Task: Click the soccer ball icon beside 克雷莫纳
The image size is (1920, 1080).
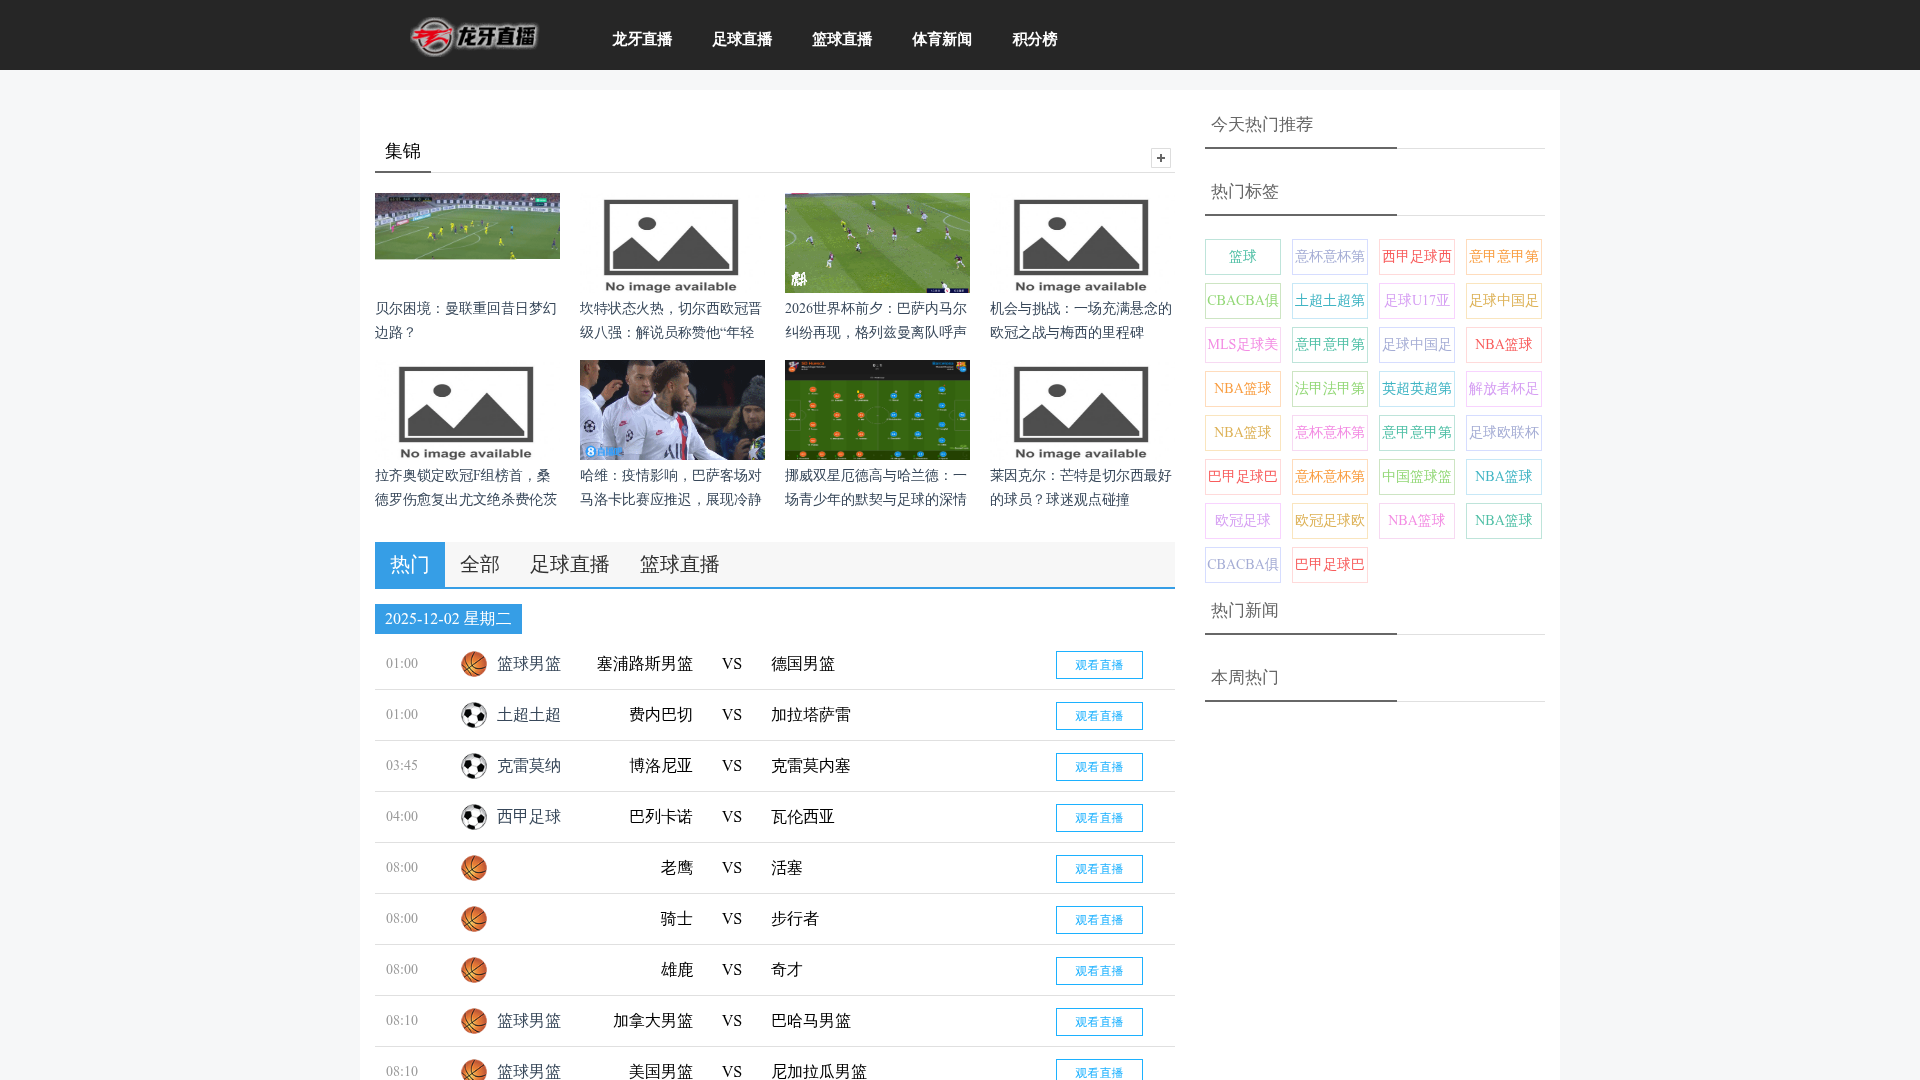Action: click(474, 766)
